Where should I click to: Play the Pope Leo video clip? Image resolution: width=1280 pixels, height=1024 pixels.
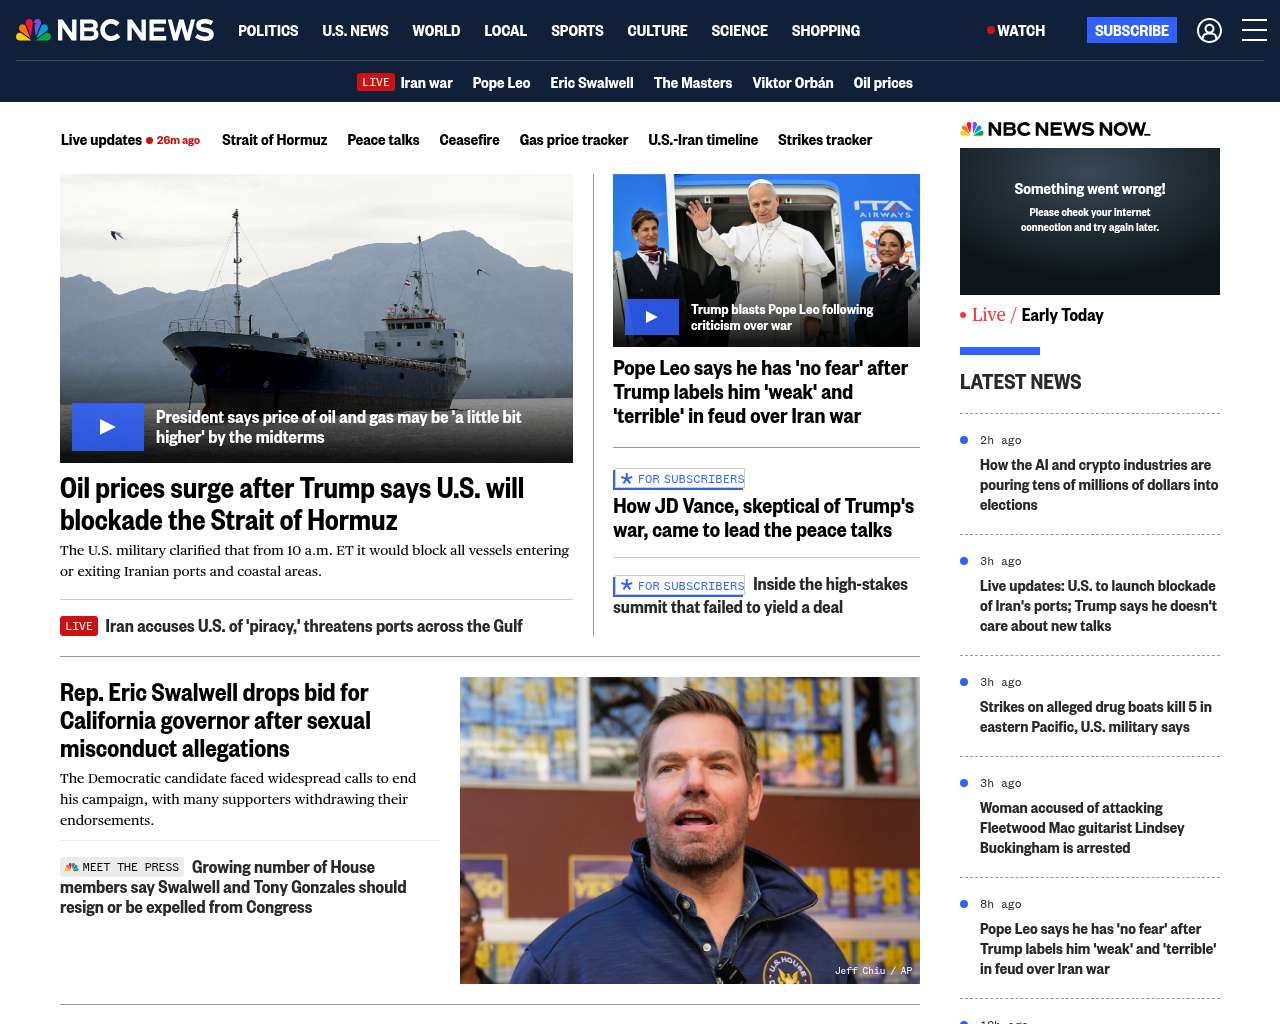click(x=651, y=317)
